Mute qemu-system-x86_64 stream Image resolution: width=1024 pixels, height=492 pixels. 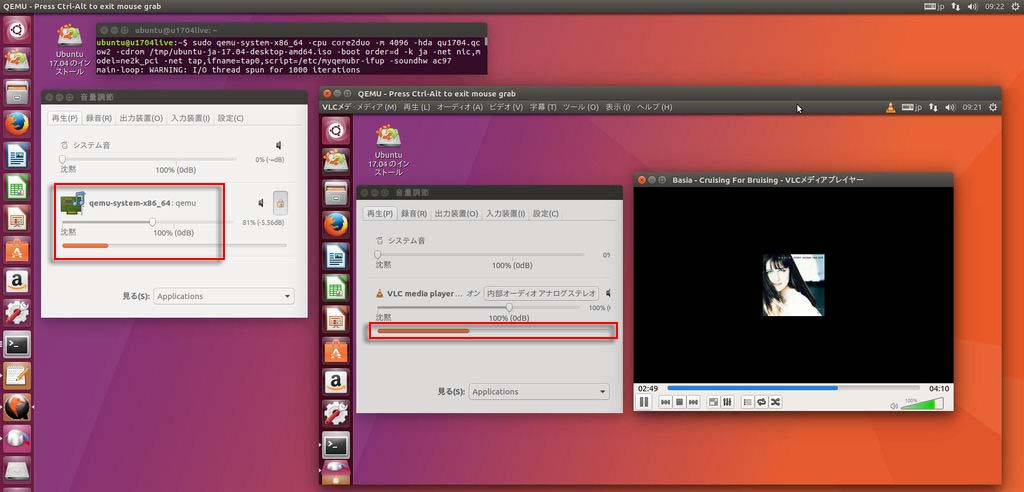coord(261,203)
